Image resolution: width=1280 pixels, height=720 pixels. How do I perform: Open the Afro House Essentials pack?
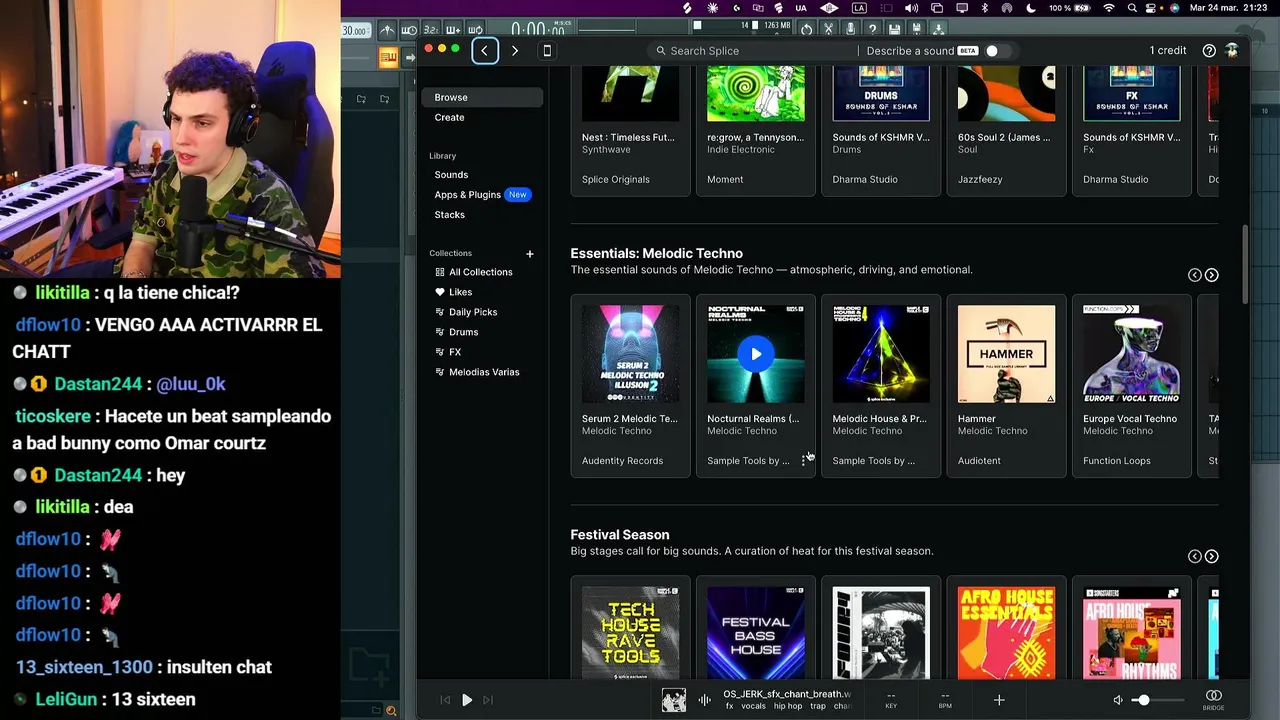1006,633
